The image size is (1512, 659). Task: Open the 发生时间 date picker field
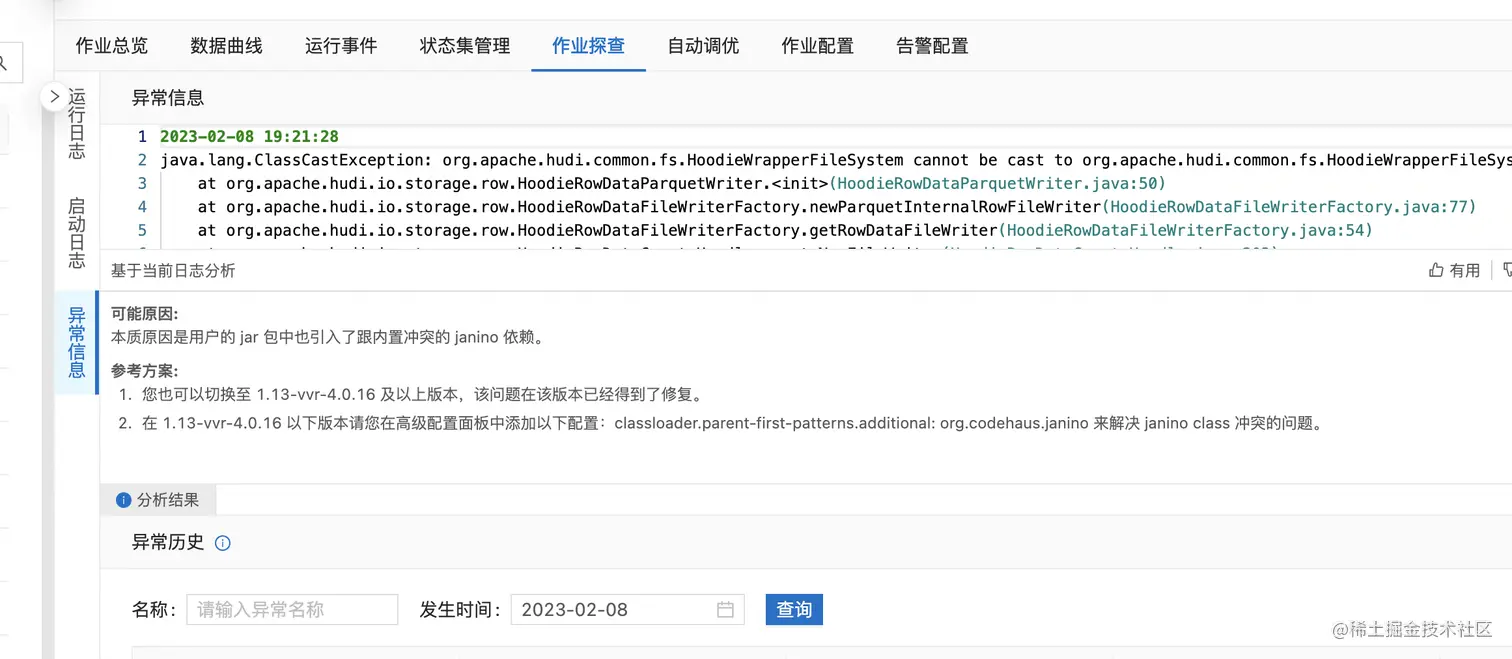(627, 609)
